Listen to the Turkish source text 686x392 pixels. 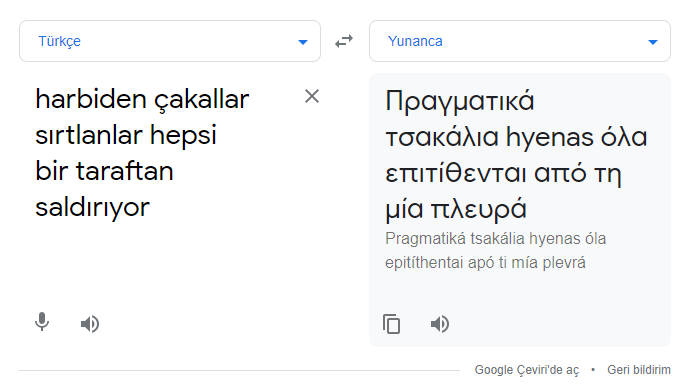[90, 324]
